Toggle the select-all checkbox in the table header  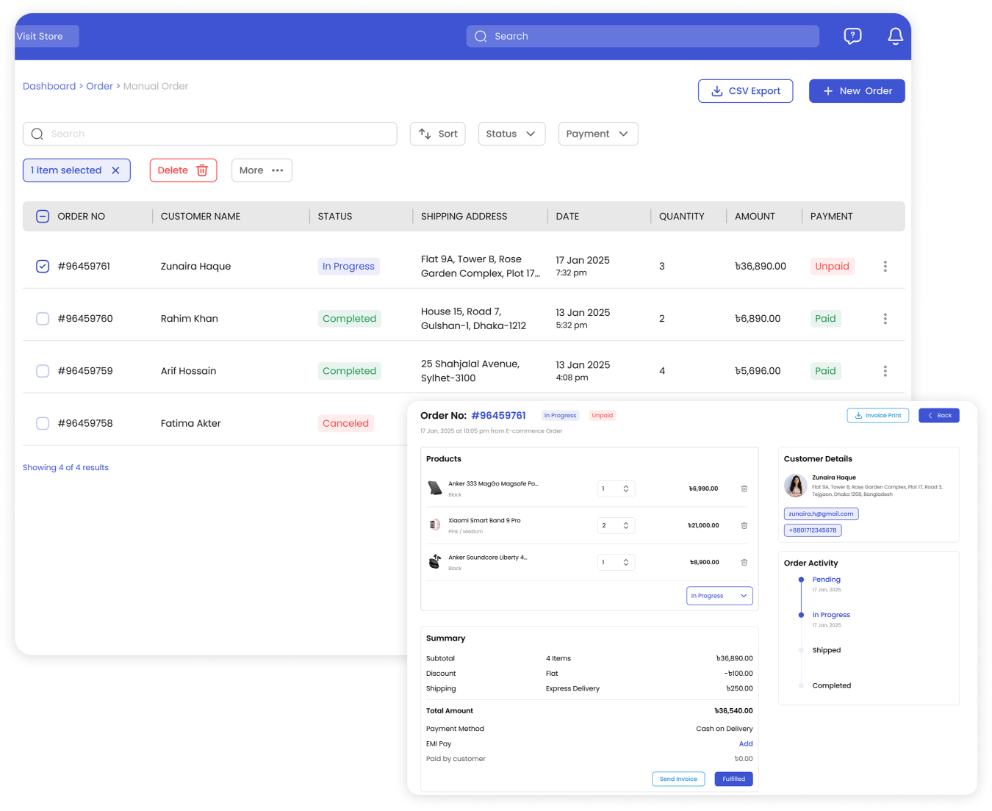click(x=42, y=216)
